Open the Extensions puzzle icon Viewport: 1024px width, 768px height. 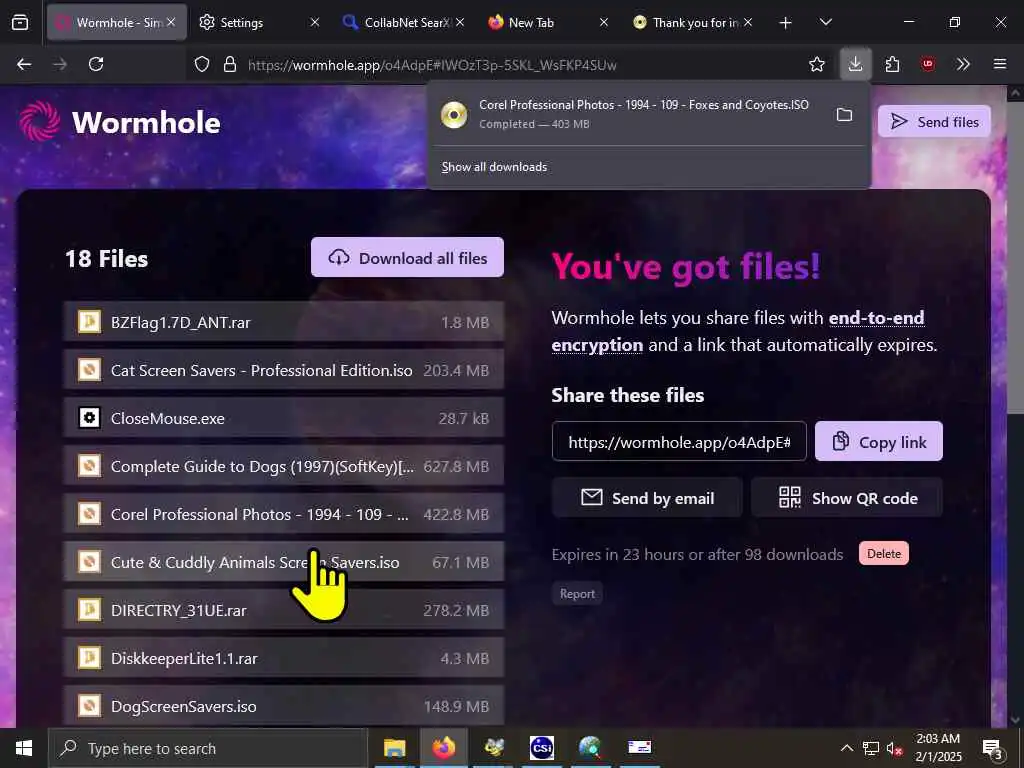892,64
